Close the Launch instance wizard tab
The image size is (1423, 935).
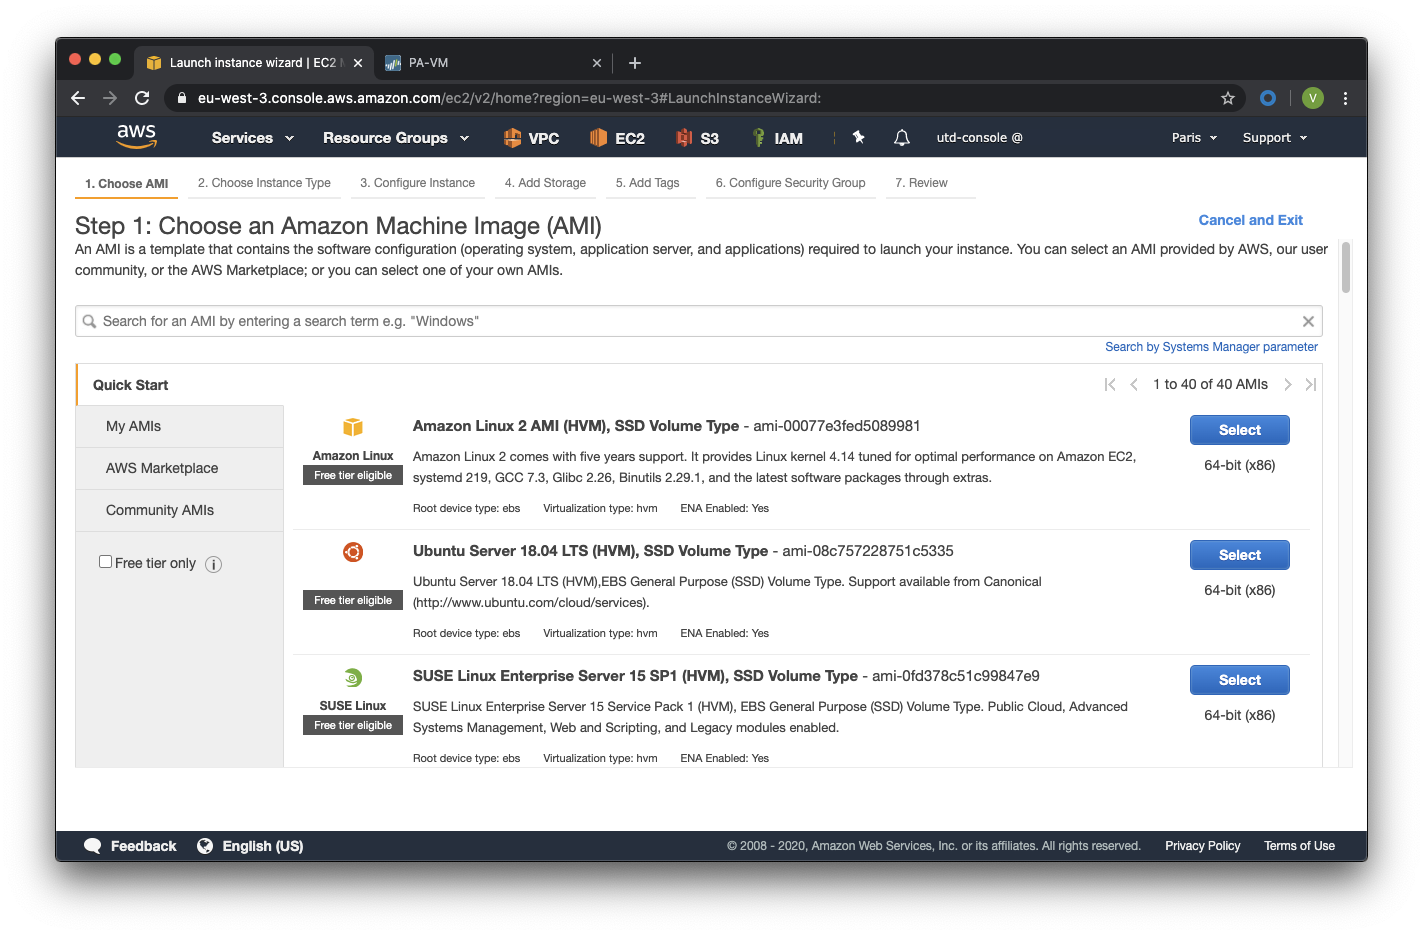coord(358,63)
